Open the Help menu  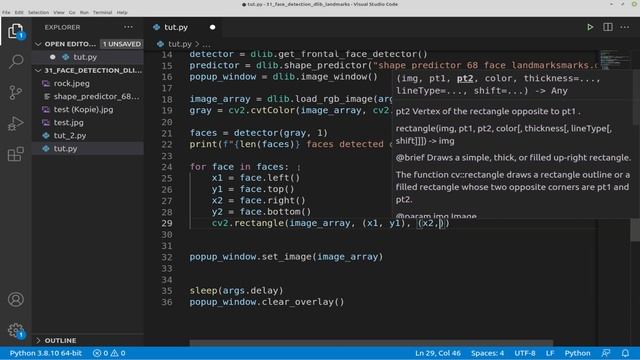pyautogui.click(x=122, y=12)
